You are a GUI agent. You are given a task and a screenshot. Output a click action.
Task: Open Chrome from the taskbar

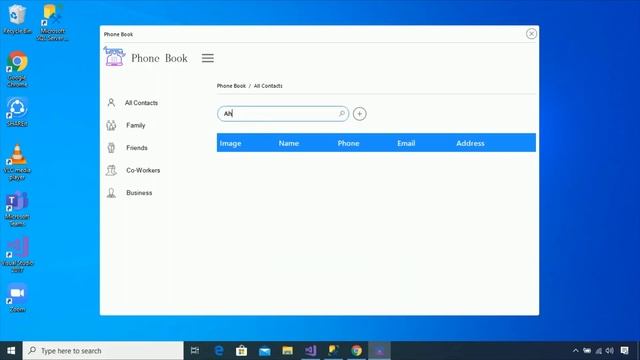(356, 351)
